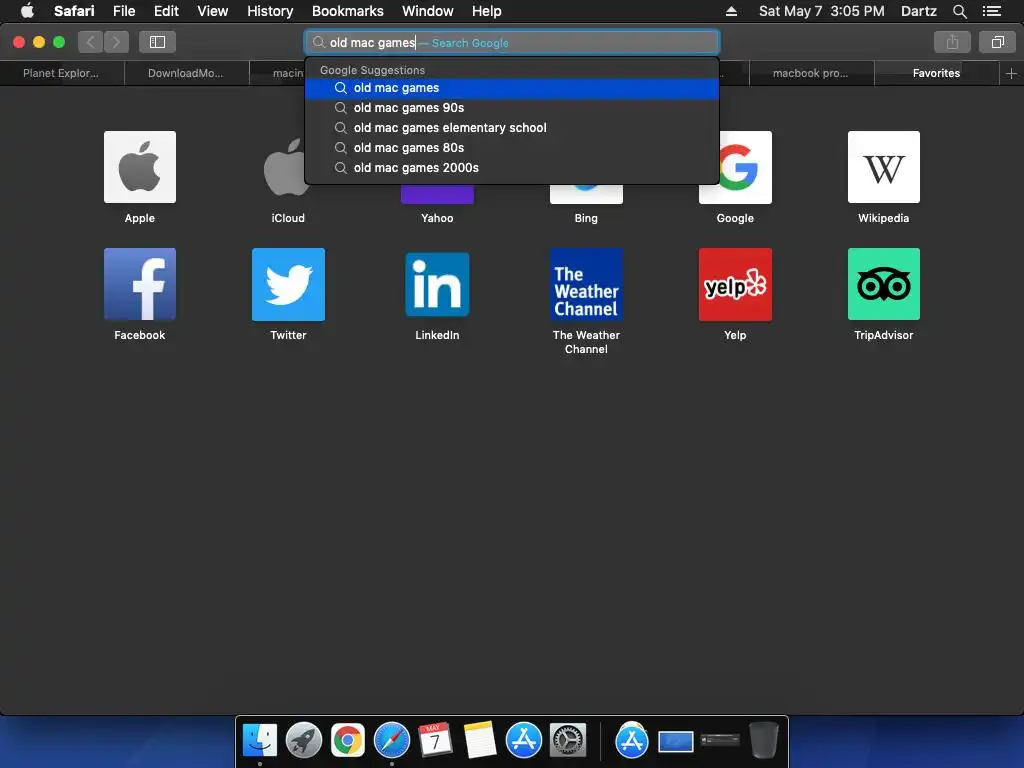Open the Facebook favorite tile
The width and height of the screenshot is (1024, 768).
pyautogui.click(x=140, y=284)
